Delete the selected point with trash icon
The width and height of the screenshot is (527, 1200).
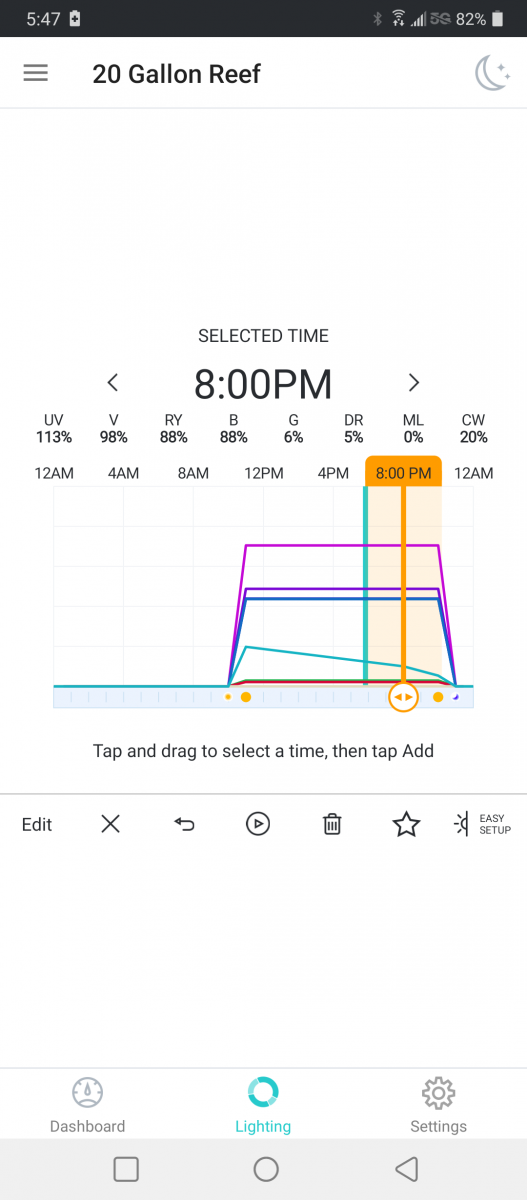tap(332, 824)
